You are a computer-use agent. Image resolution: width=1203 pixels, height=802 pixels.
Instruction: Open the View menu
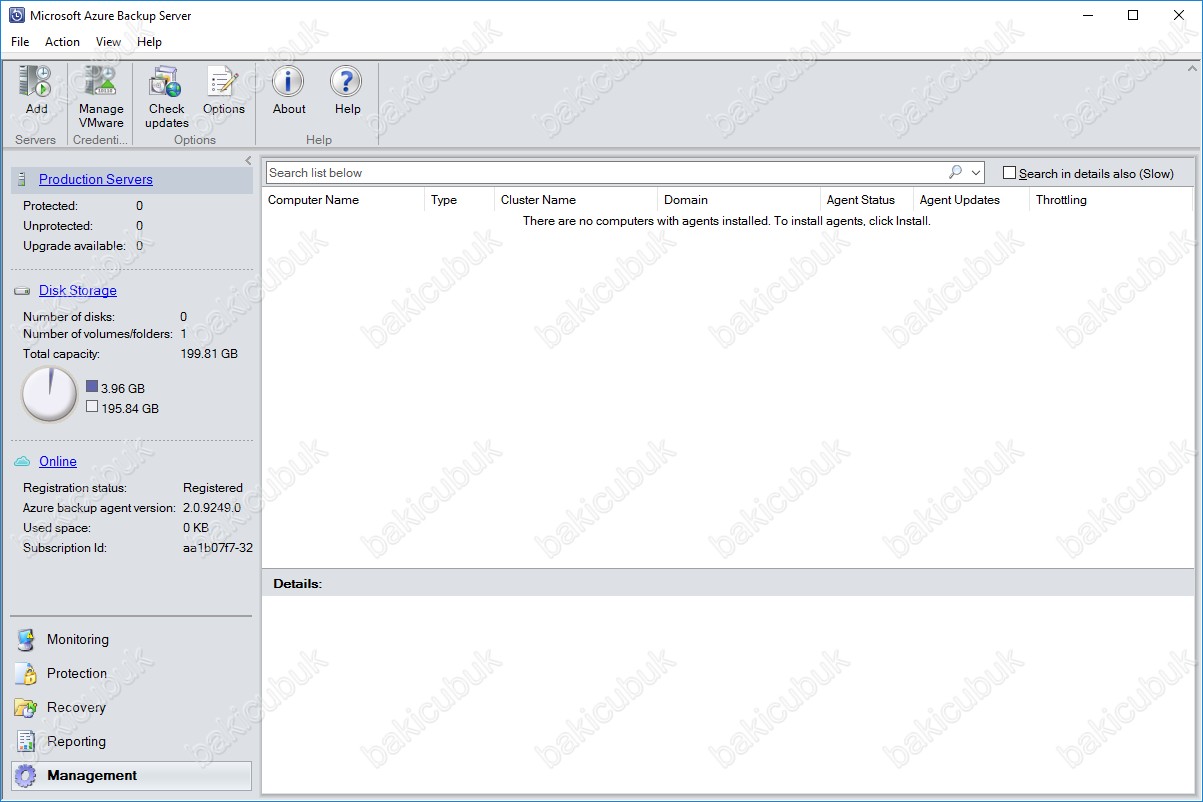(x=108, y=42)
